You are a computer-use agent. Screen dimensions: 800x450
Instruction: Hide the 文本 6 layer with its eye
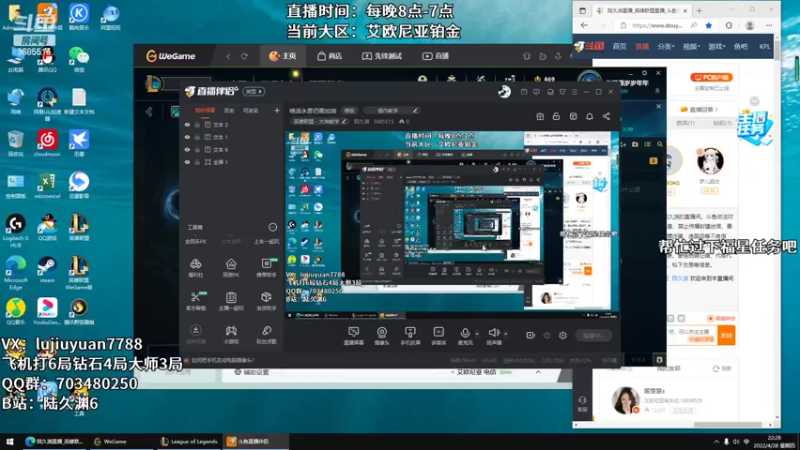coord(187,149)
